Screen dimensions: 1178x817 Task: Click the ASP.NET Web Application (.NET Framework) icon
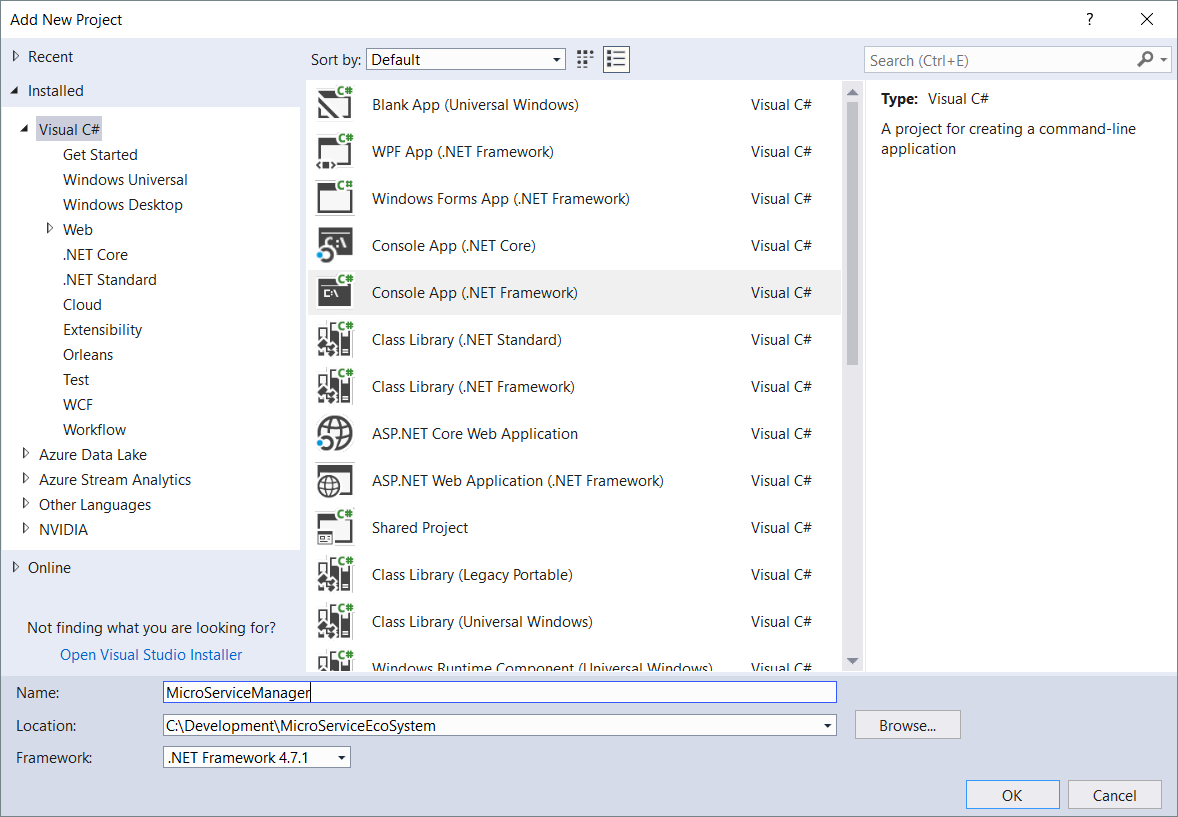tap(335, 480)
